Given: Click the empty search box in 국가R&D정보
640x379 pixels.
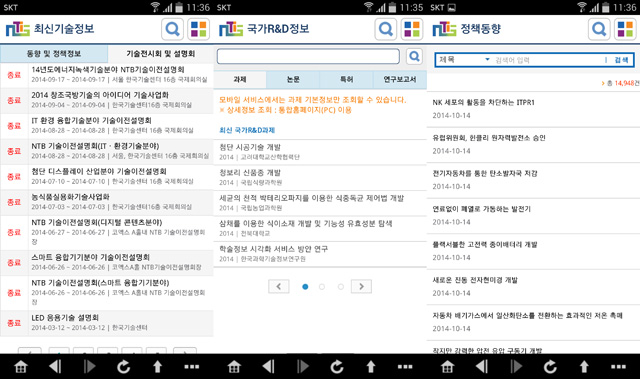Looking at the screenshot, I should tap(308, 56).
